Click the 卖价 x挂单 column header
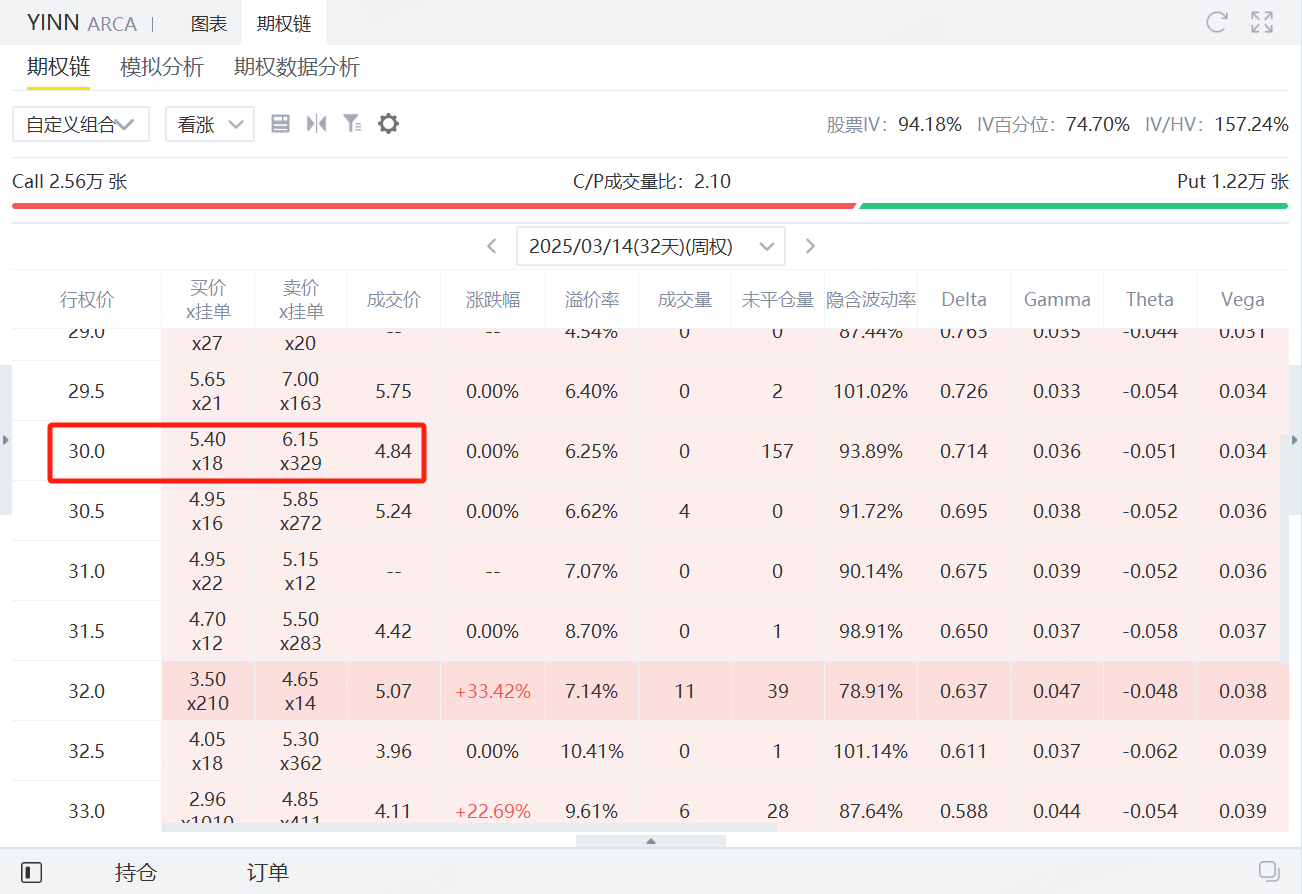This screenshot has width=1302, height=894. 301,299
